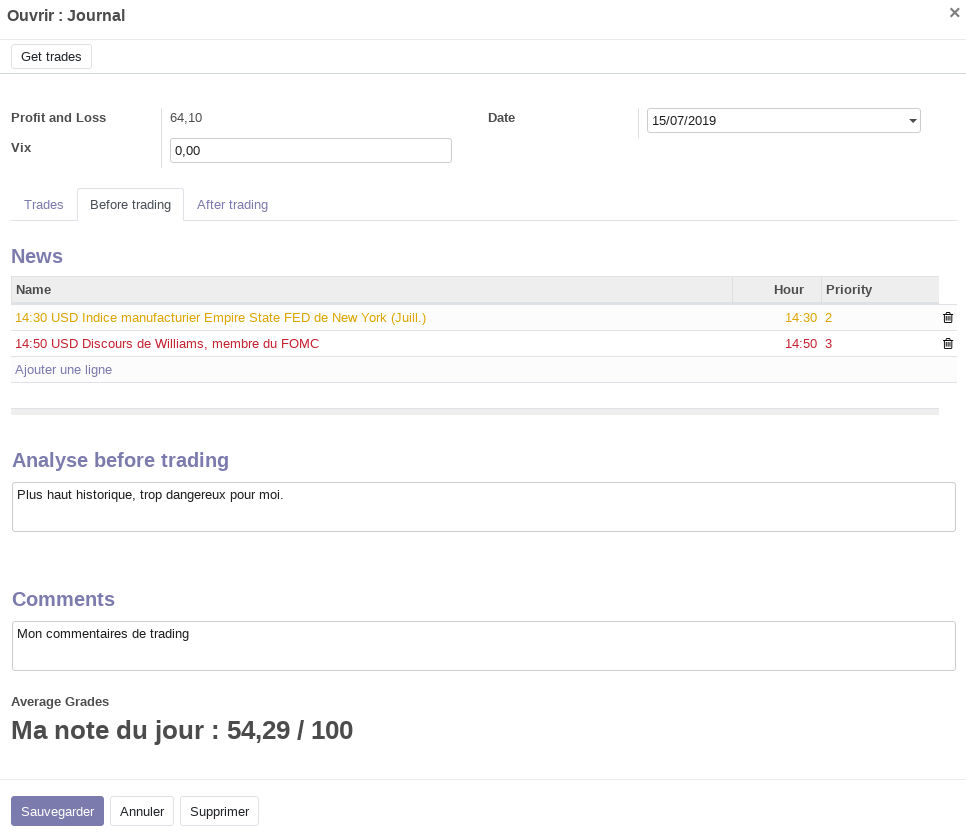966x839 pixels.
Task: Click the Get trades button
Action: tap(51, 57)
